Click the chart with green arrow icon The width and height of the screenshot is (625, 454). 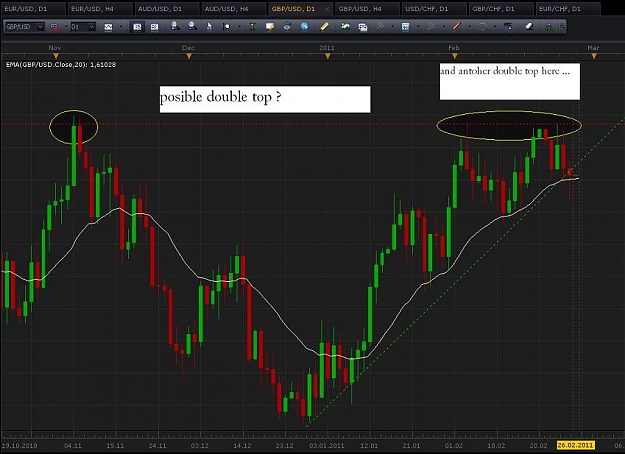click(406, 27)
